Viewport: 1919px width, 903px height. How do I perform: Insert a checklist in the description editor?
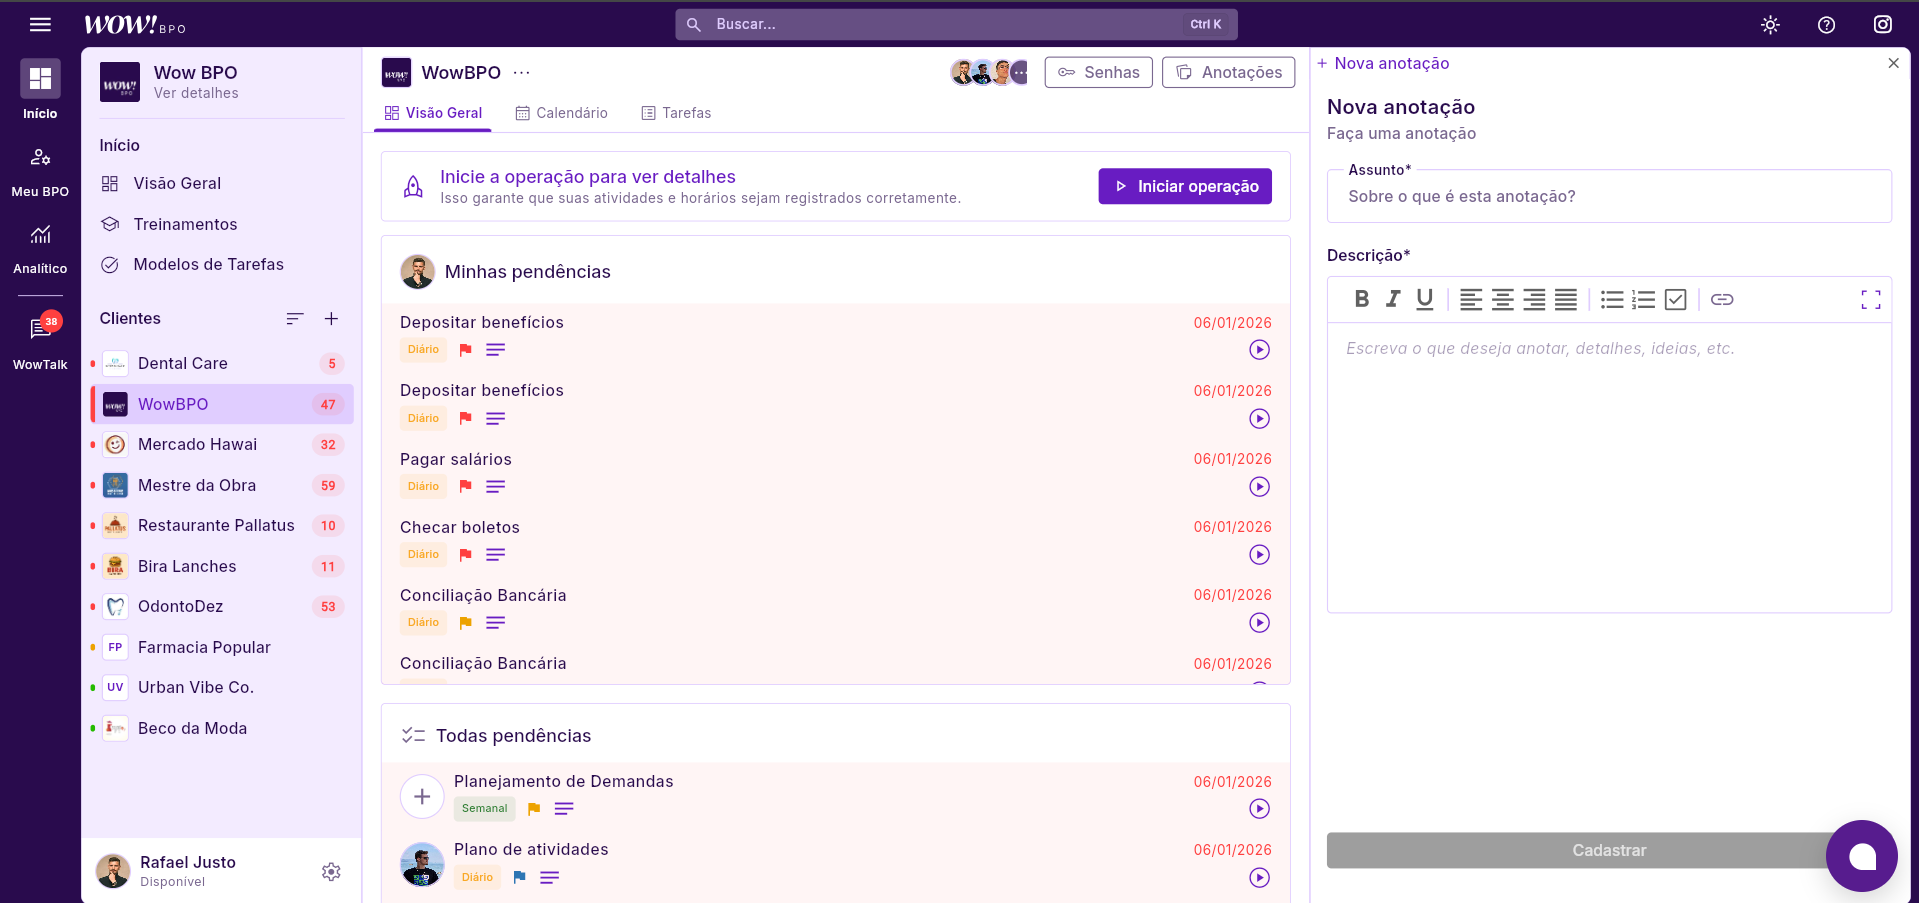(1675, 299)
